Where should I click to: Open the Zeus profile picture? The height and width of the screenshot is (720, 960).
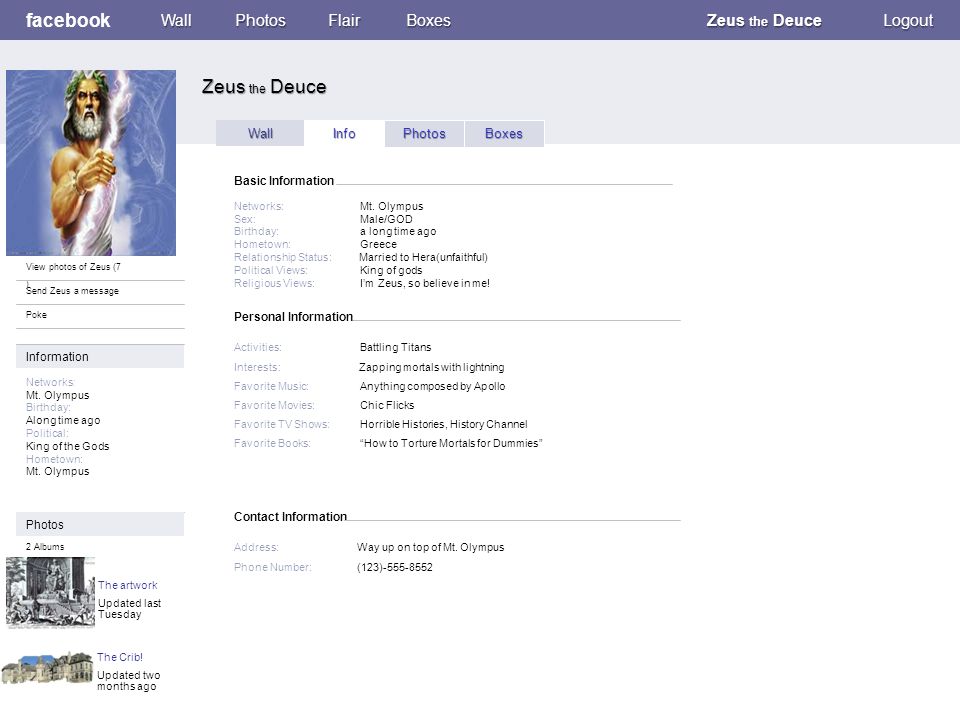pyautogui.click(x=91, y=163)
